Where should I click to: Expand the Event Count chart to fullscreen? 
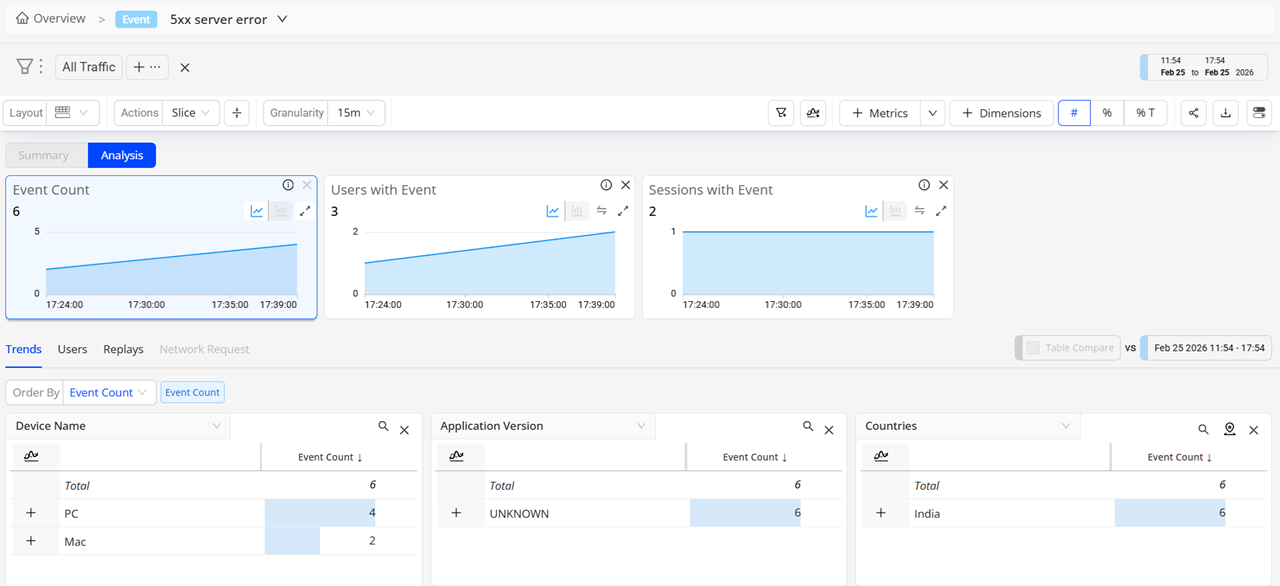[305, 211]
